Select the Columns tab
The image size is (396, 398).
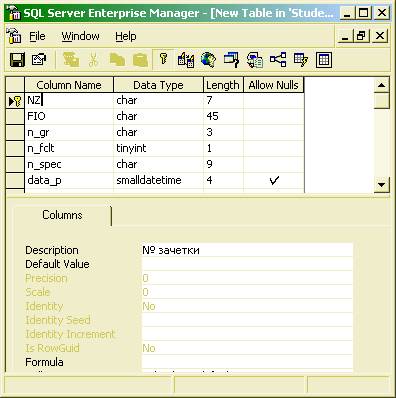[62, 215]
